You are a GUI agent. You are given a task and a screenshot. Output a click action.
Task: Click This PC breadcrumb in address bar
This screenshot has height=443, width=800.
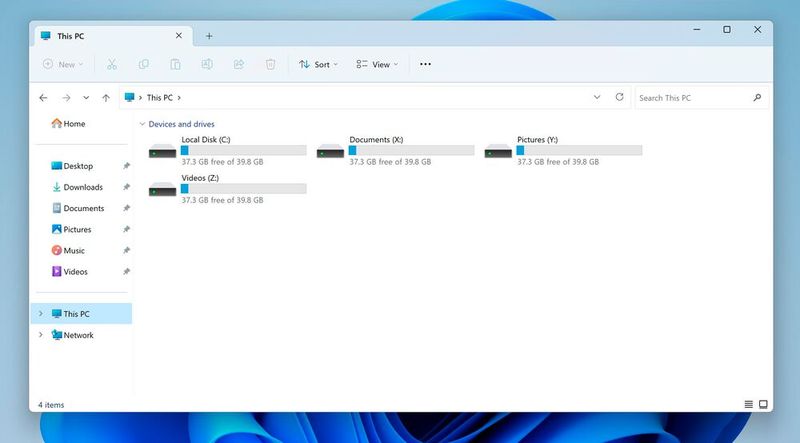(x=160, y=97)
